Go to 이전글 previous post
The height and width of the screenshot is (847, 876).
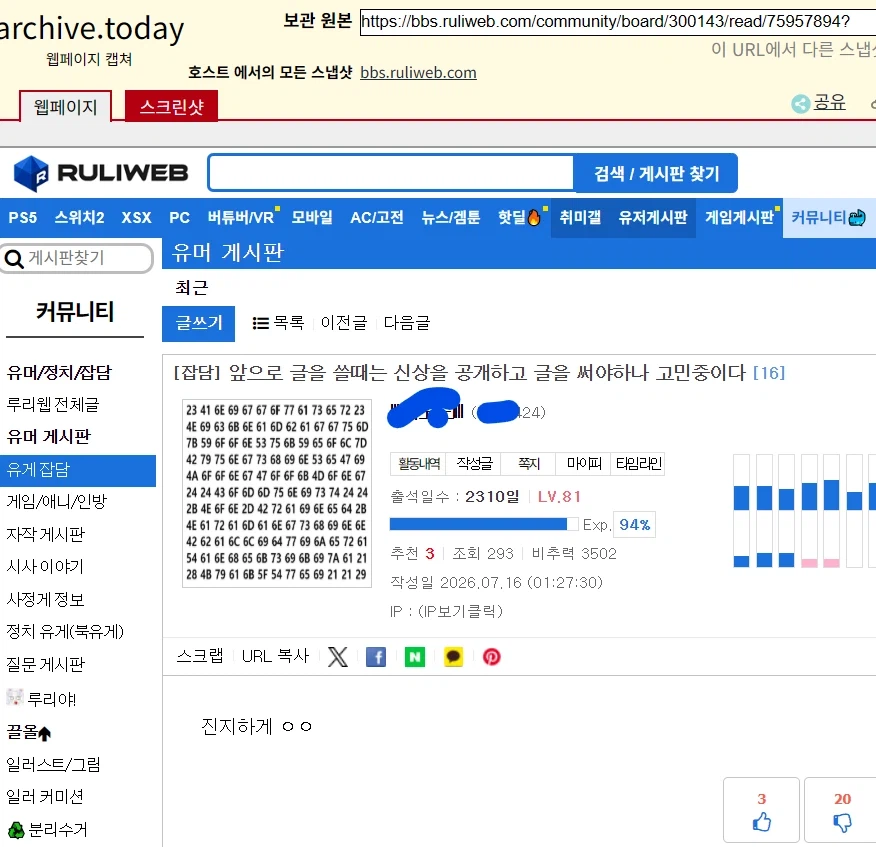coord(344,323)
